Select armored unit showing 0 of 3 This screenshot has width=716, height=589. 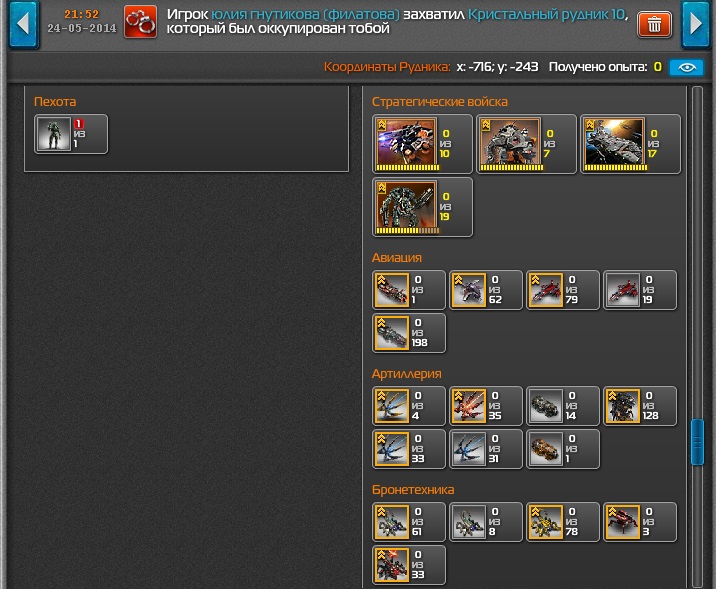(640, 522)
